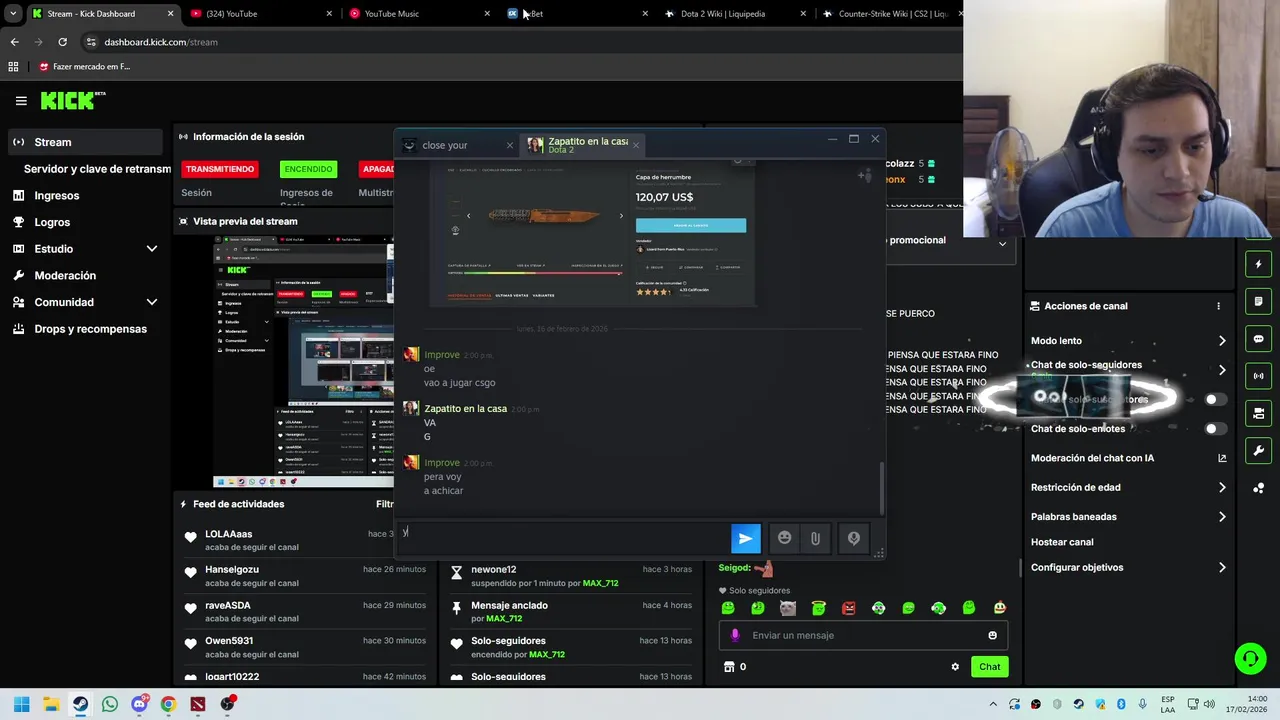
Task: Switch to 'close your' Steam chat tab
Action: tap(458, 145)
